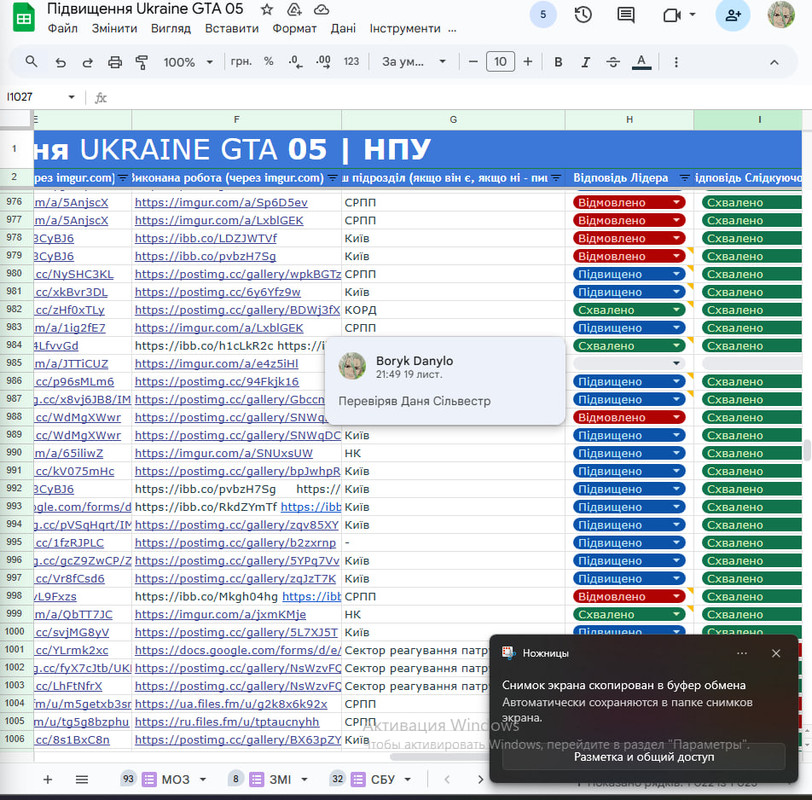Open link ibb.co/LDZJWTVf

[206, 238]
